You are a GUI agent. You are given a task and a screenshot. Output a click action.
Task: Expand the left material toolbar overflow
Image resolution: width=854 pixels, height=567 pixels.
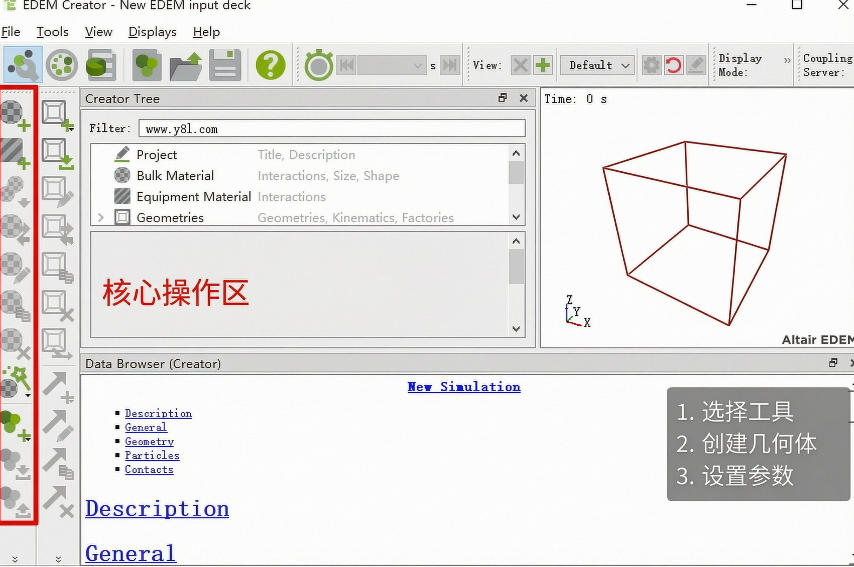tap(15, 559)
